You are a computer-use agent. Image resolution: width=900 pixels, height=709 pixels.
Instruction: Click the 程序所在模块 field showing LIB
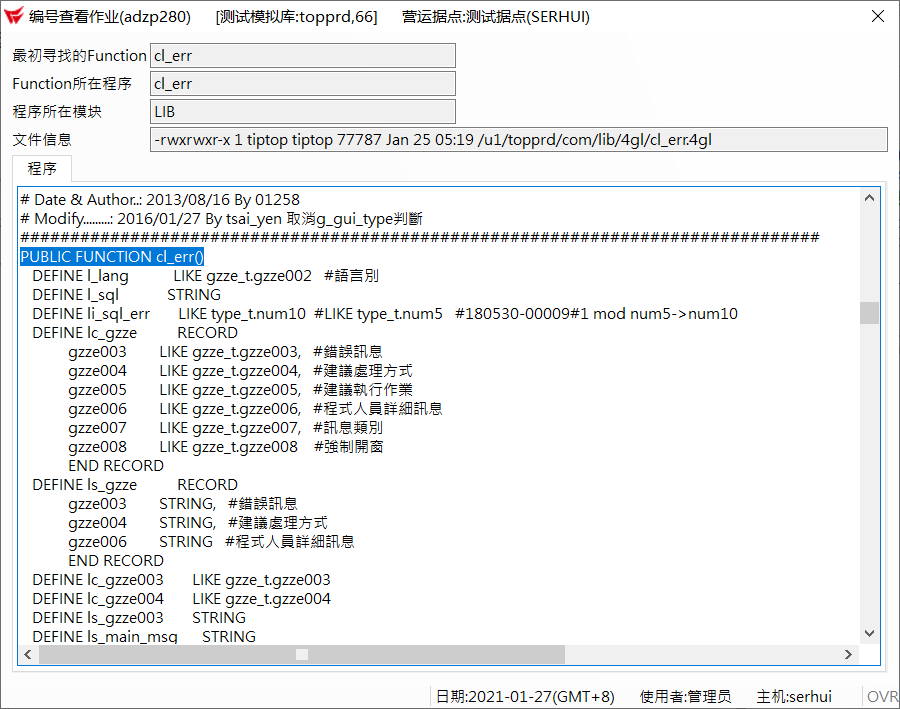pyautogui.click(x=302, y=112)
